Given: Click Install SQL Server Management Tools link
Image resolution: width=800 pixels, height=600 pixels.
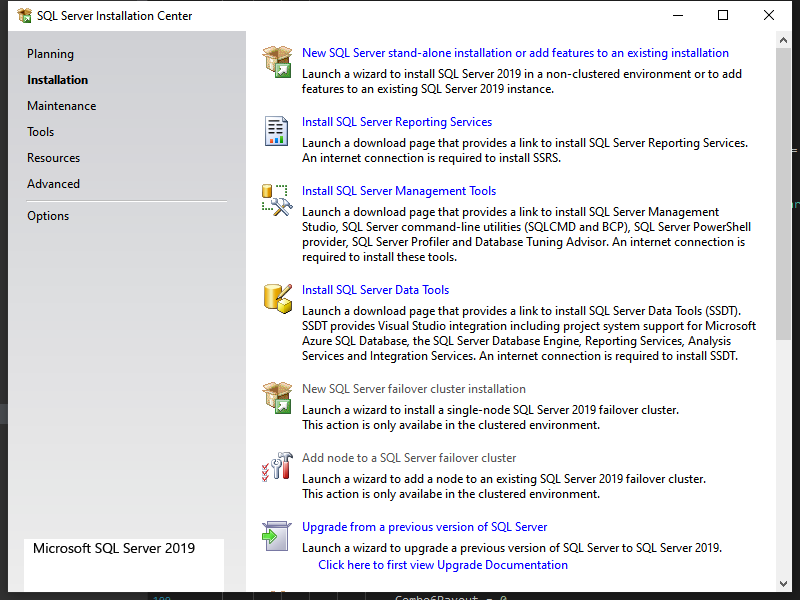Looking at the screenshot, I should pyautogui.click(x=399, y=191).
